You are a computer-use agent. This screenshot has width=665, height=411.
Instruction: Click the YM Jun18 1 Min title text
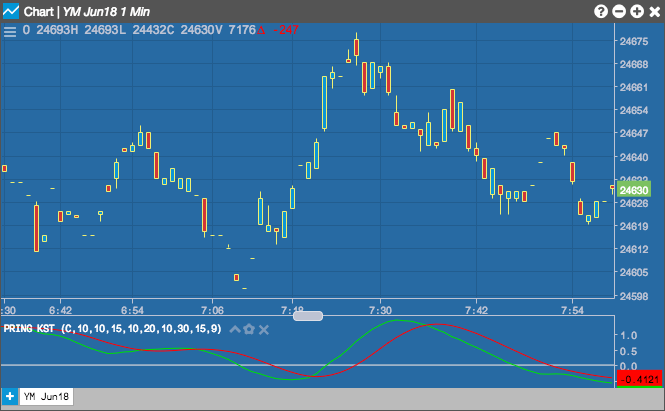[x=106, y=12]
